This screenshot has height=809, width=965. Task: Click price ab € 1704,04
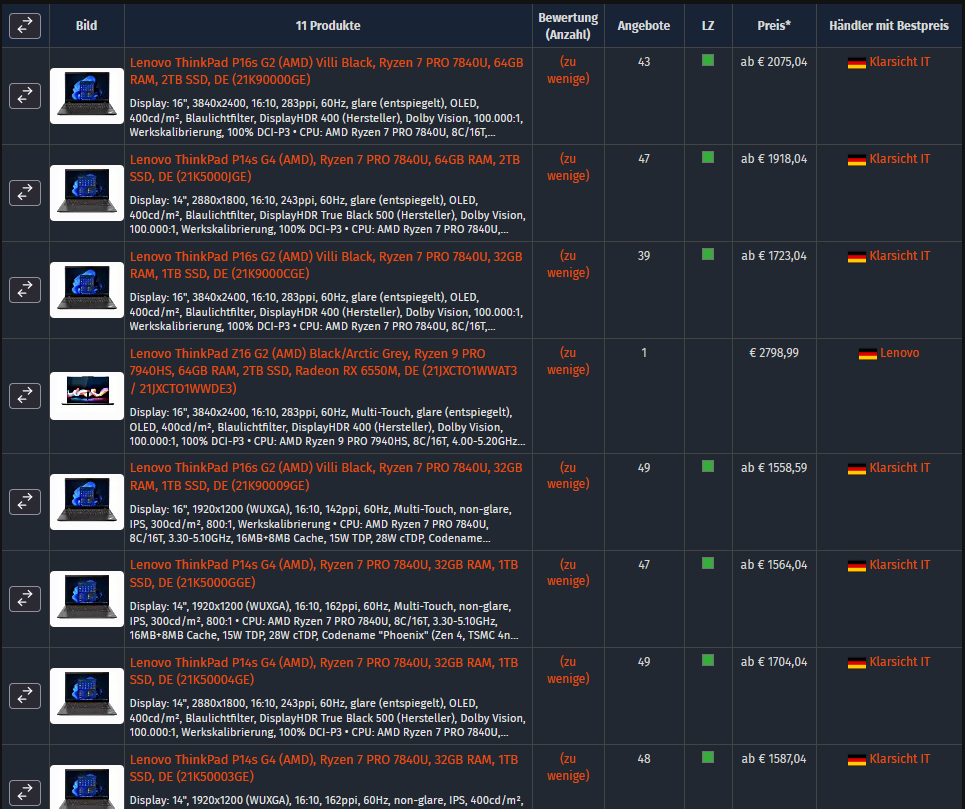[x=774, y=663]
